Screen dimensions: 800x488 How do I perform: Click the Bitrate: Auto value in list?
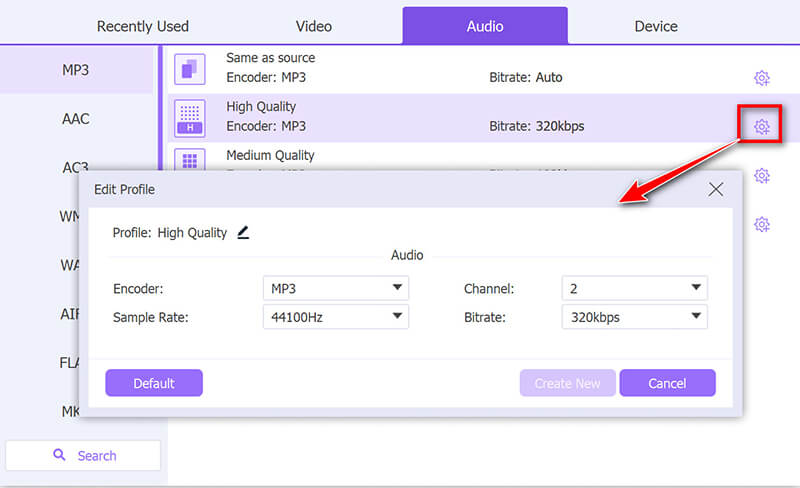tap(526, 77)
